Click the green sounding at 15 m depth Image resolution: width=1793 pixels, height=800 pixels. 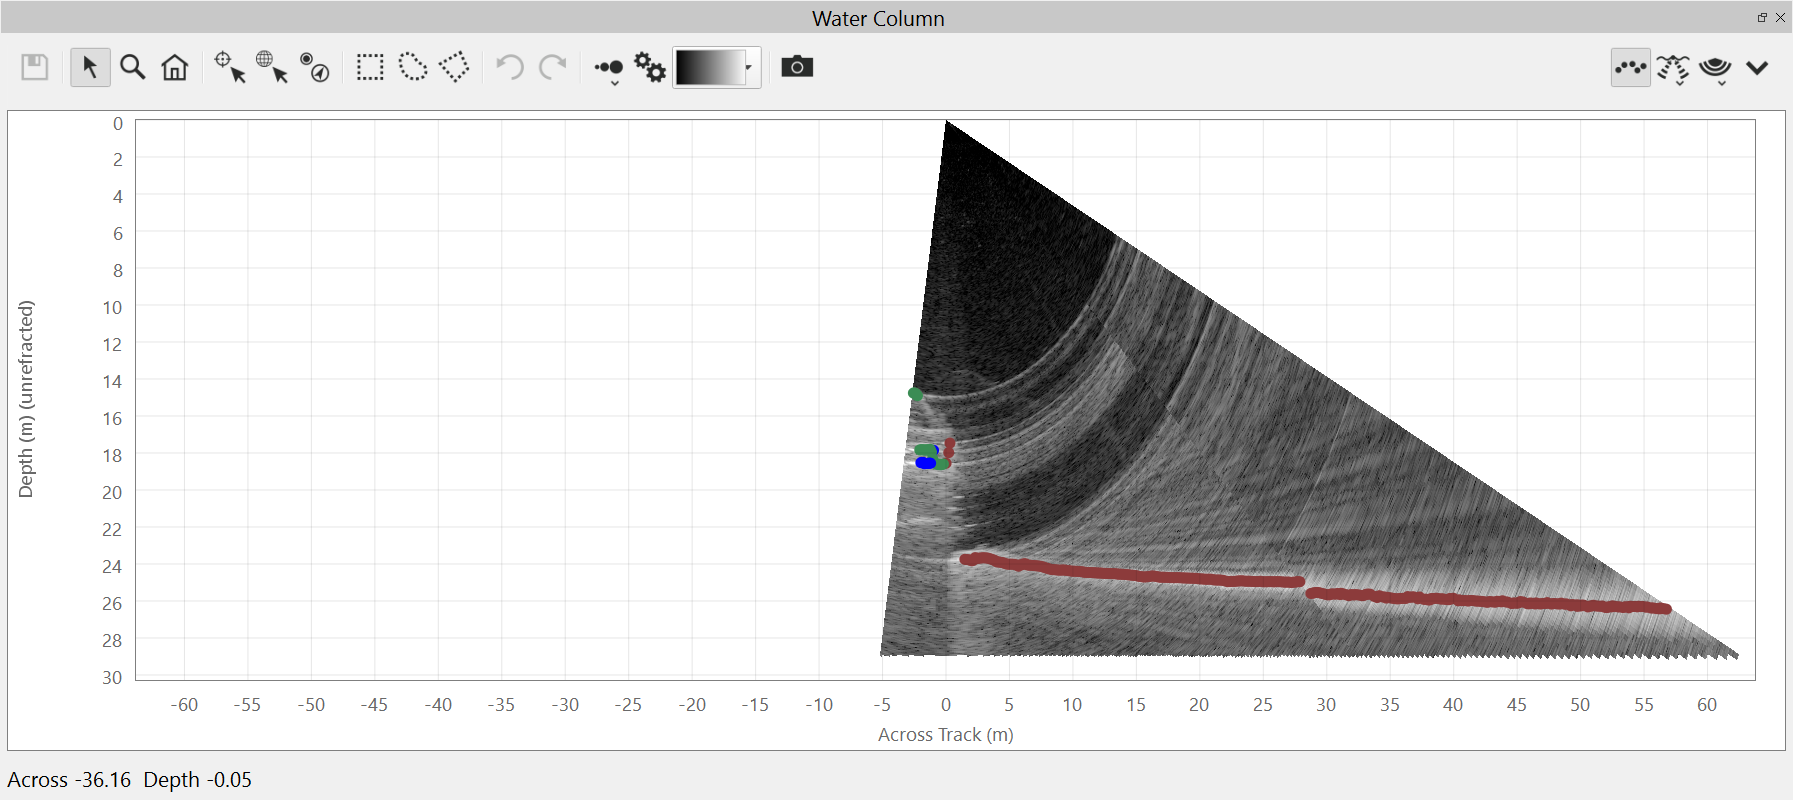point(915,394)
